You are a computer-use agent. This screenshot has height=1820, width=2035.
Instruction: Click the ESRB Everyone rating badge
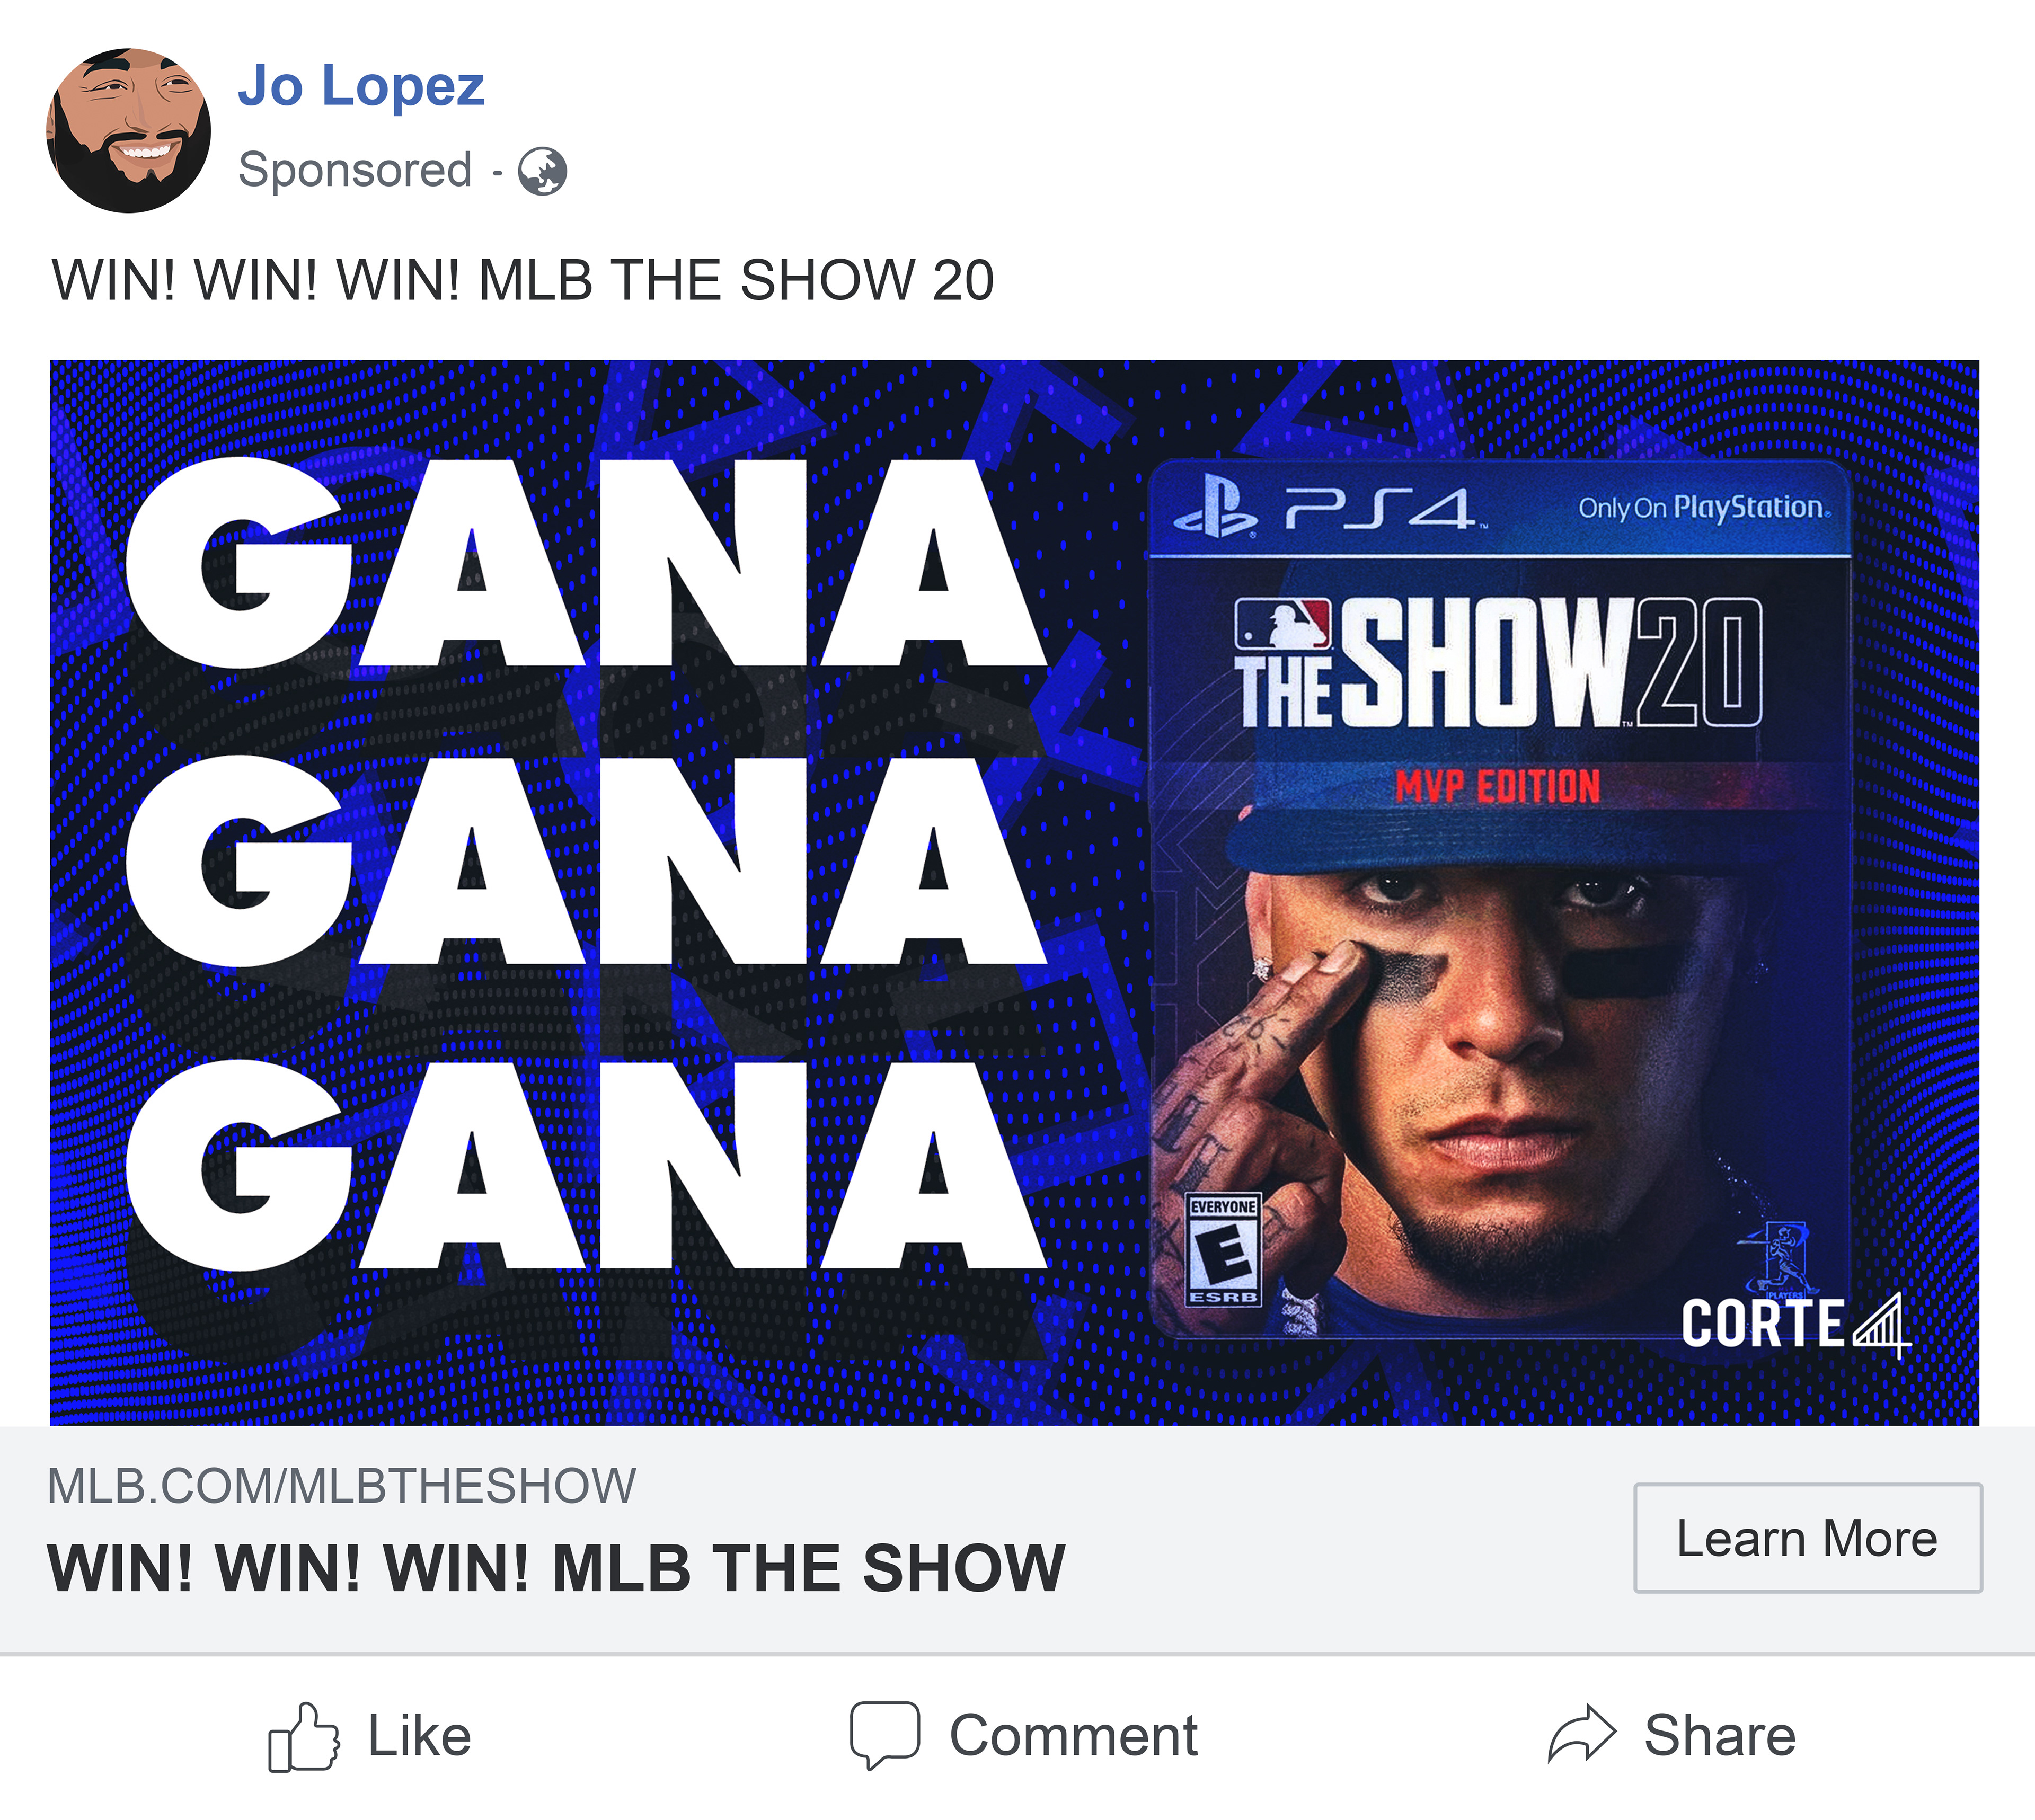coord(1222,1249)
